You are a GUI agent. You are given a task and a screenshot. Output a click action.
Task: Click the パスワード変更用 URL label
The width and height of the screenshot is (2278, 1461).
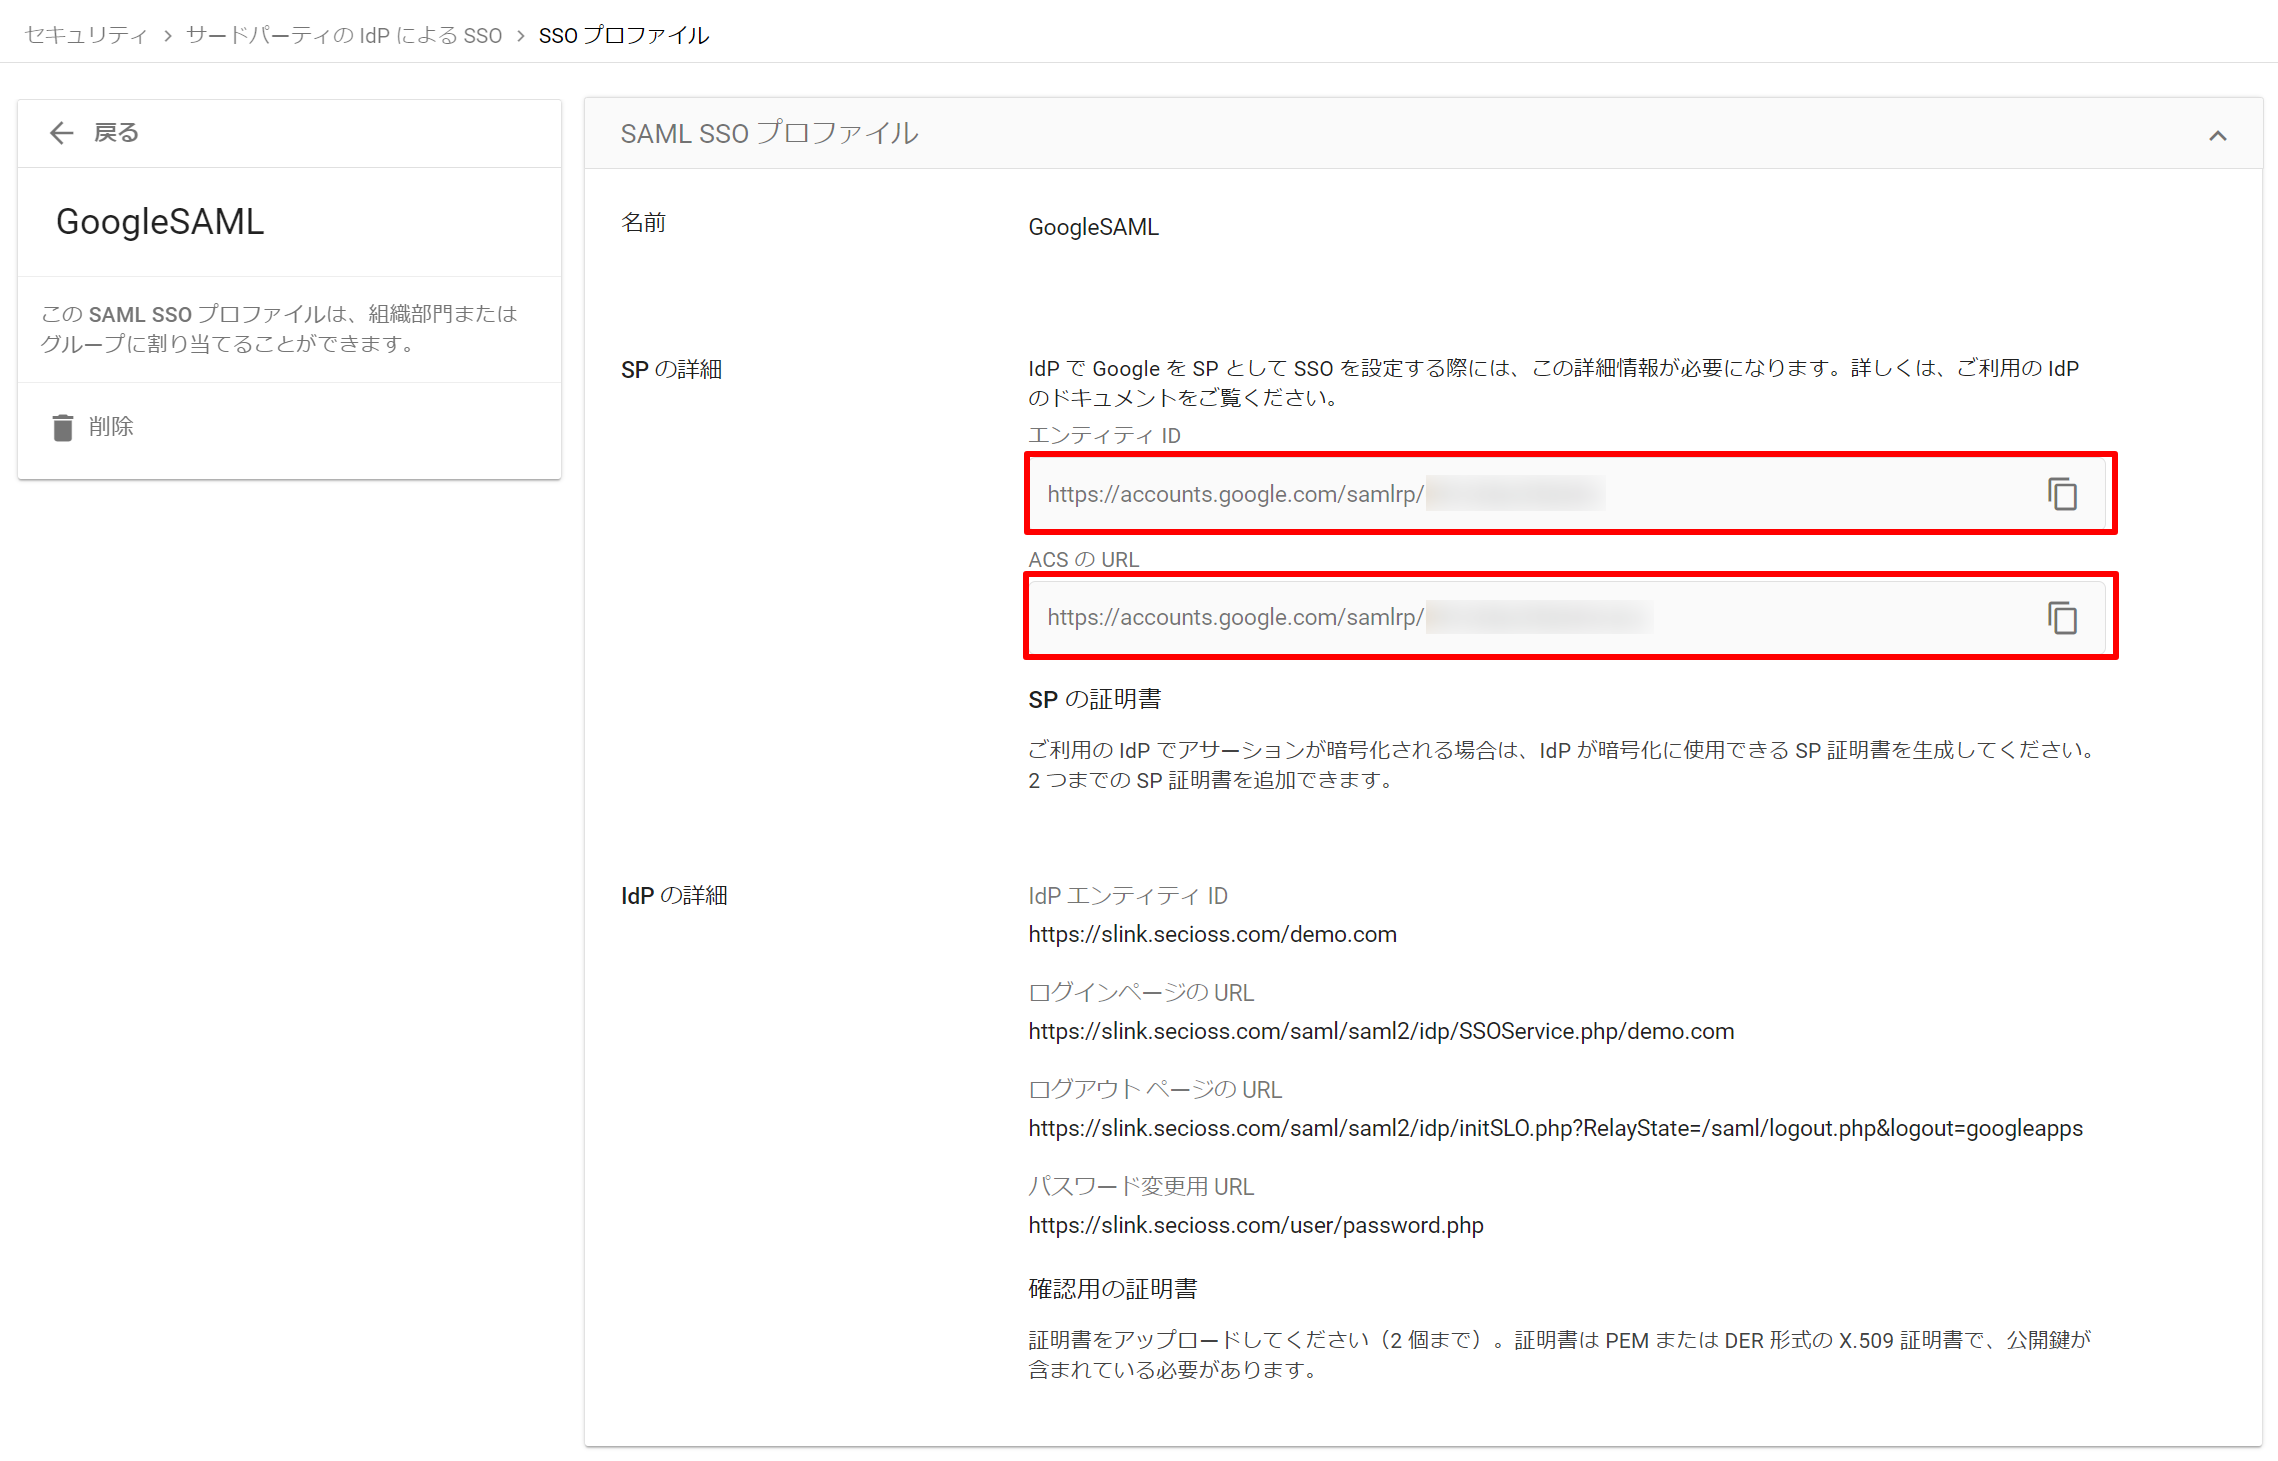point(1141,1186)
